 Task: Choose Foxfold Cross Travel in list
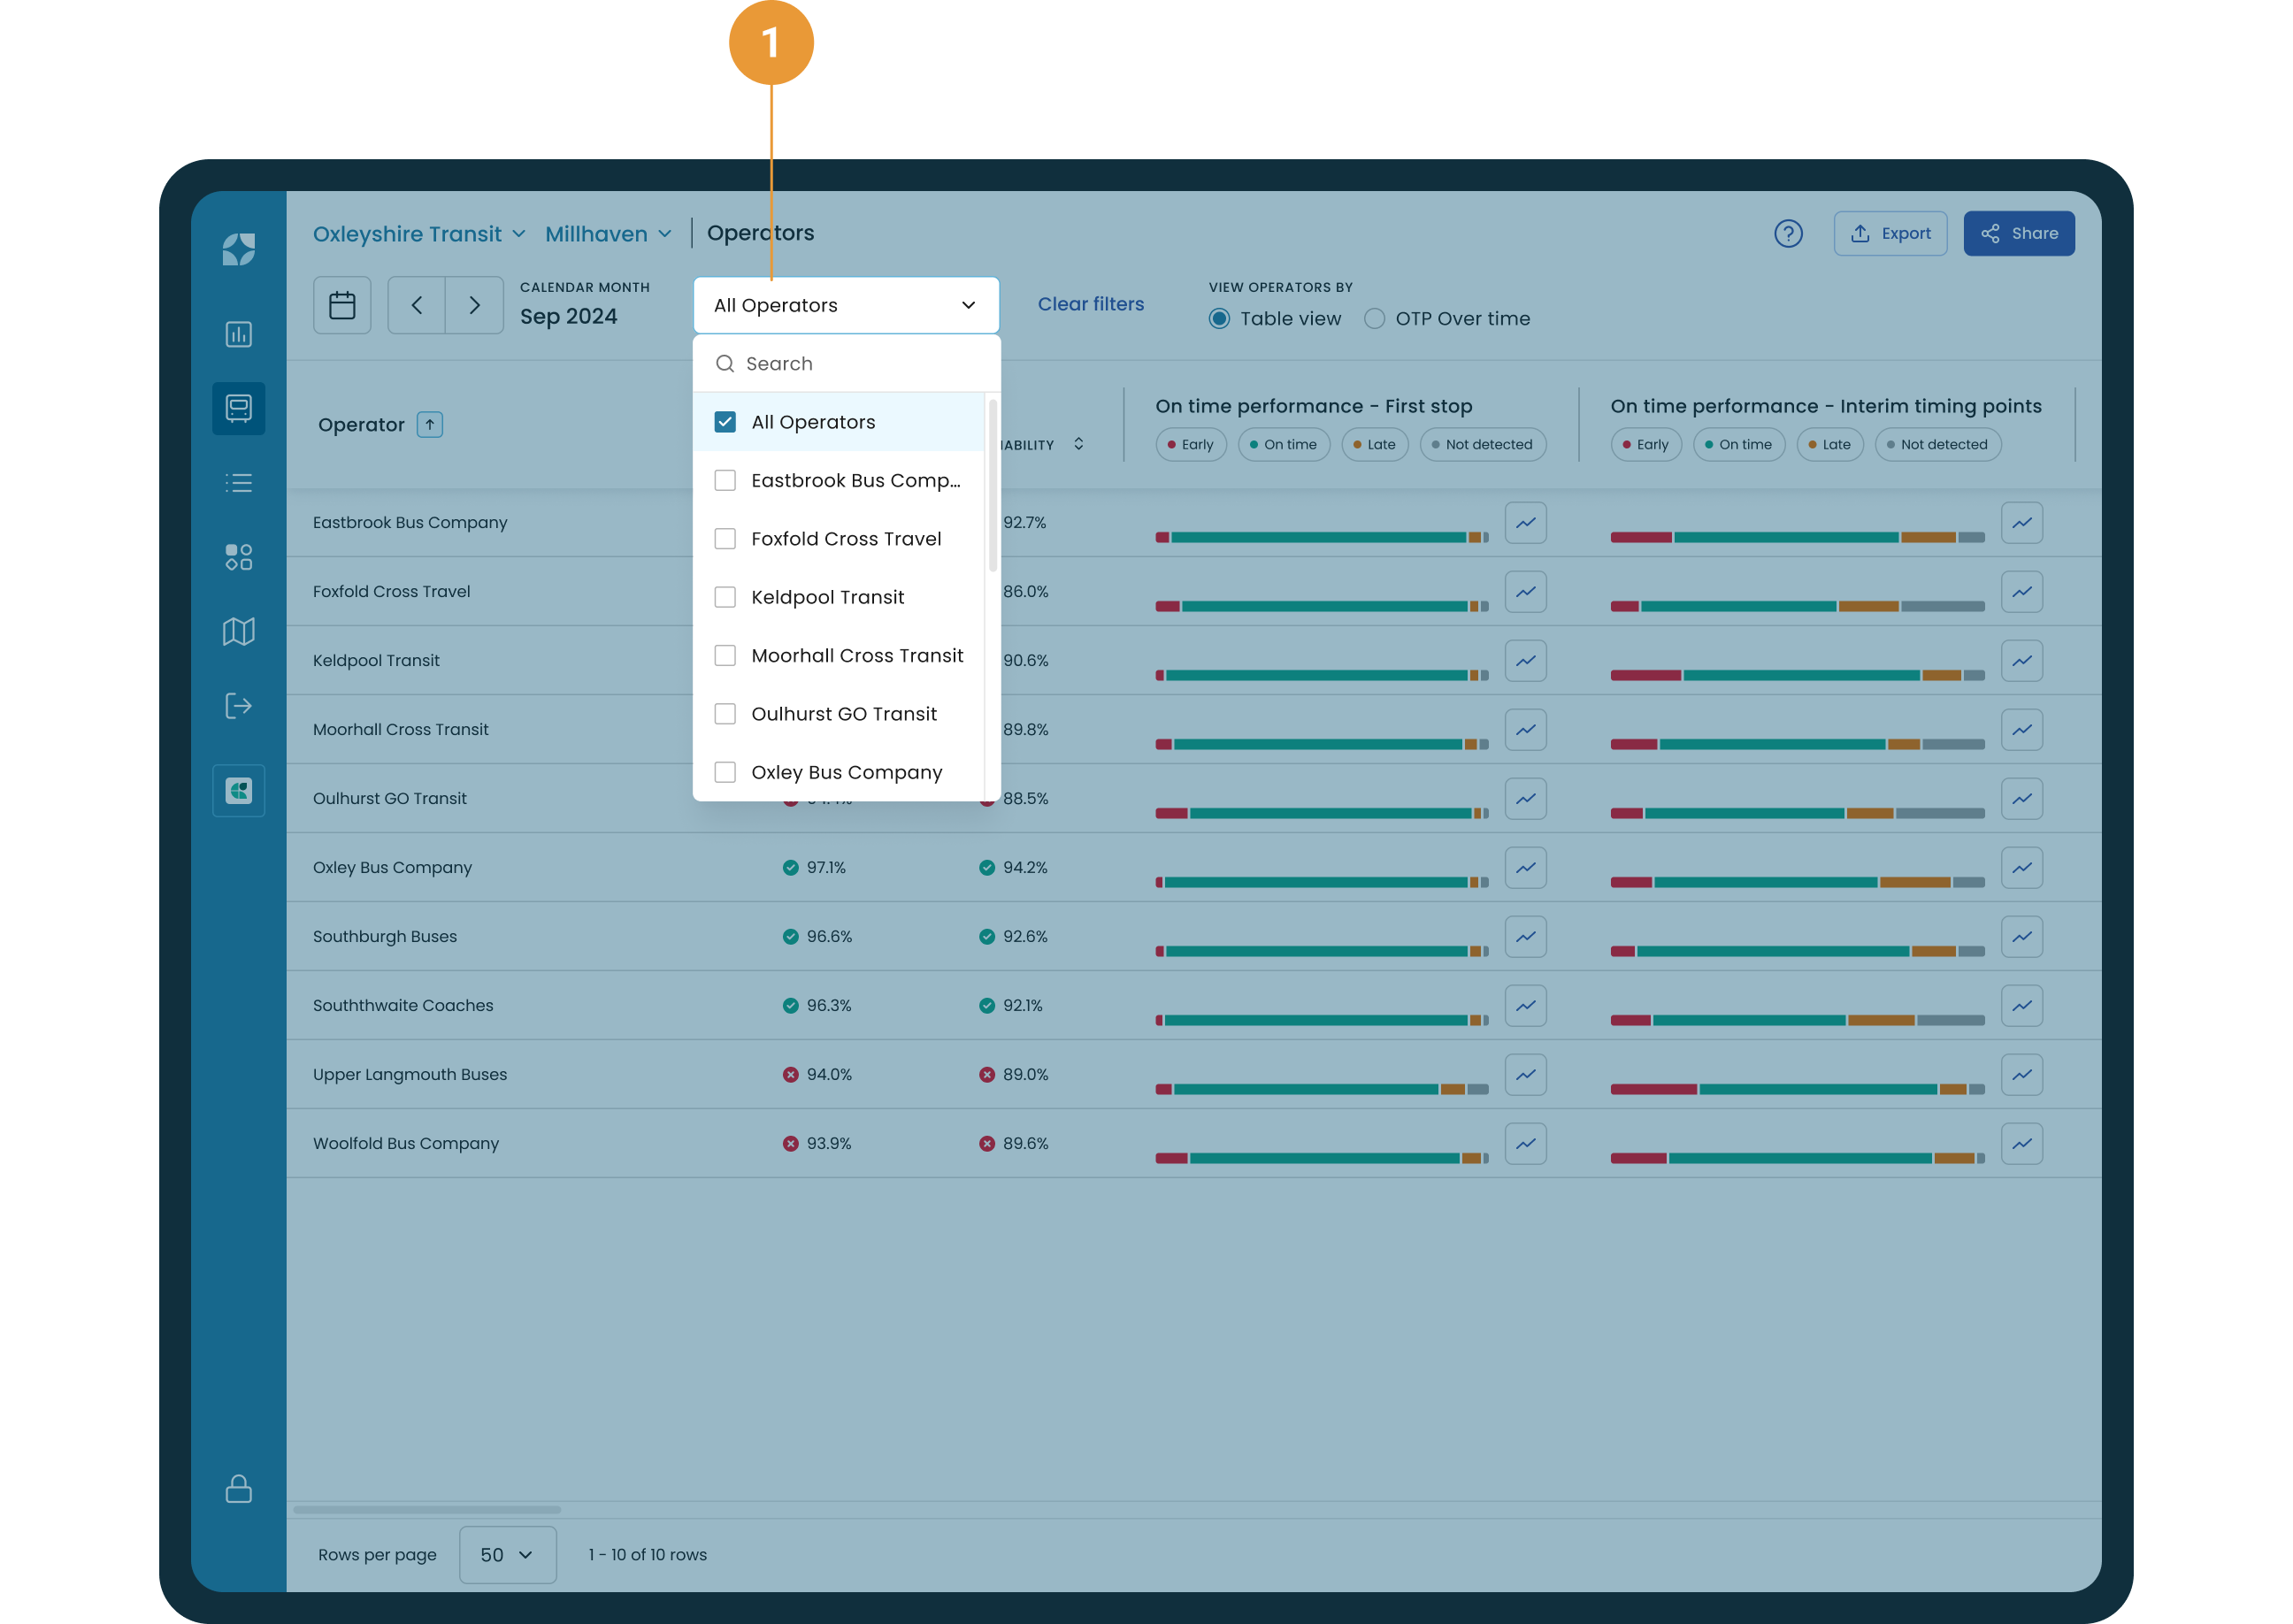coord(845,539)
